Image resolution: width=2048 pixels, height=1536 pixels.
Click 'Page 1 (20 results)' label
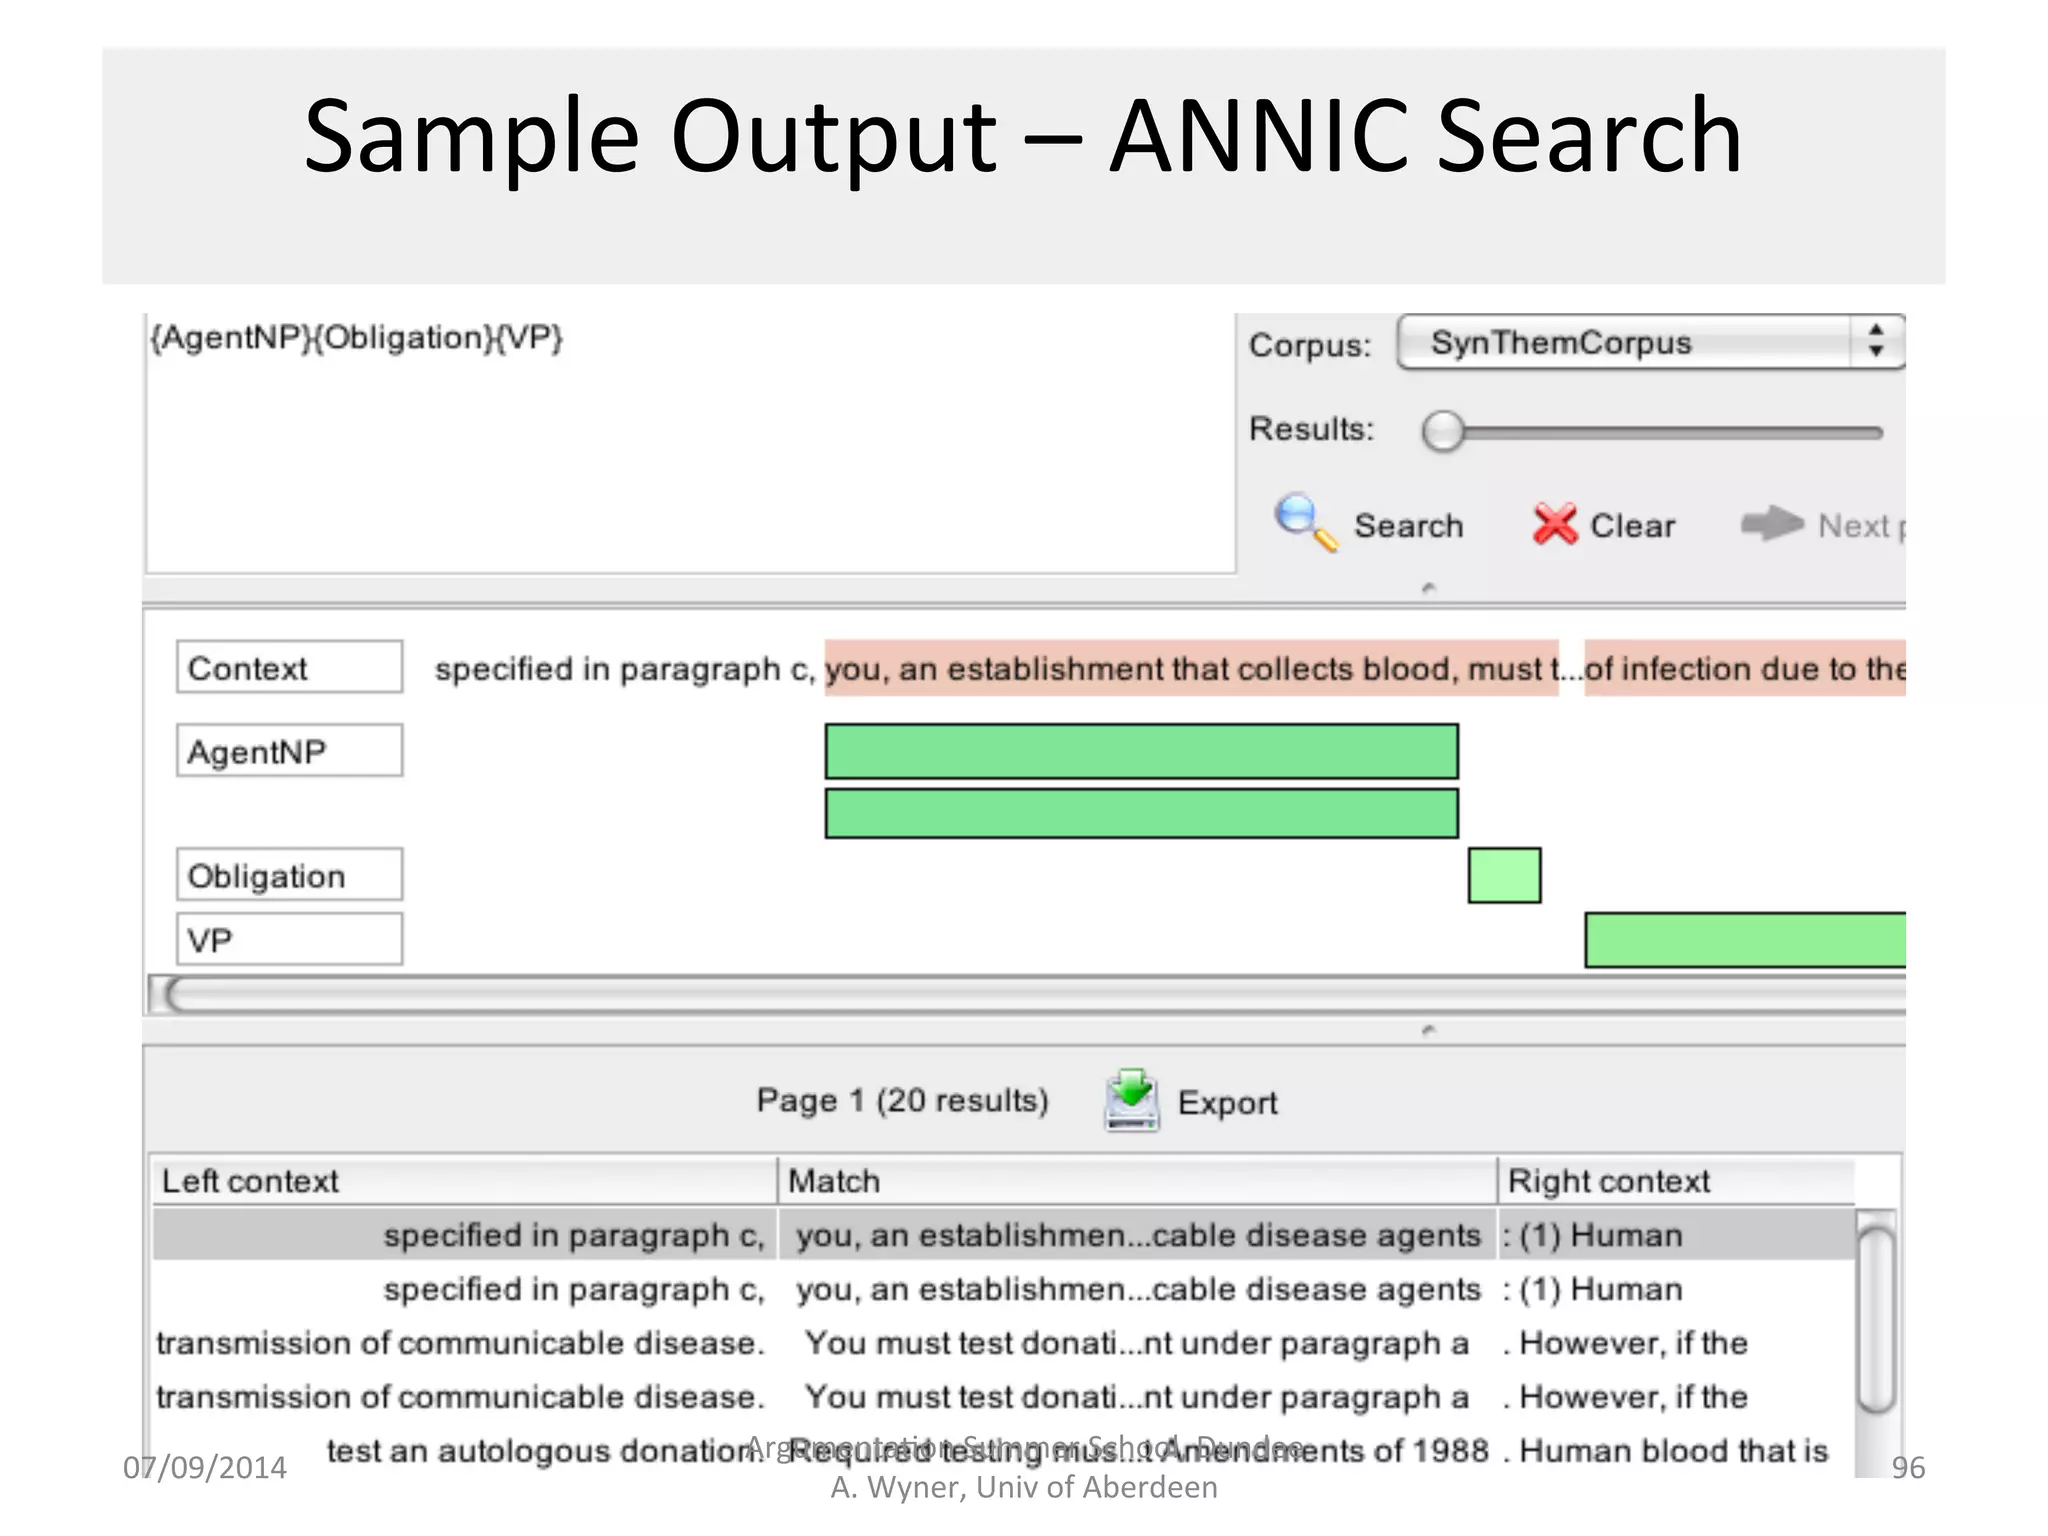click(x=902, y=1100)
